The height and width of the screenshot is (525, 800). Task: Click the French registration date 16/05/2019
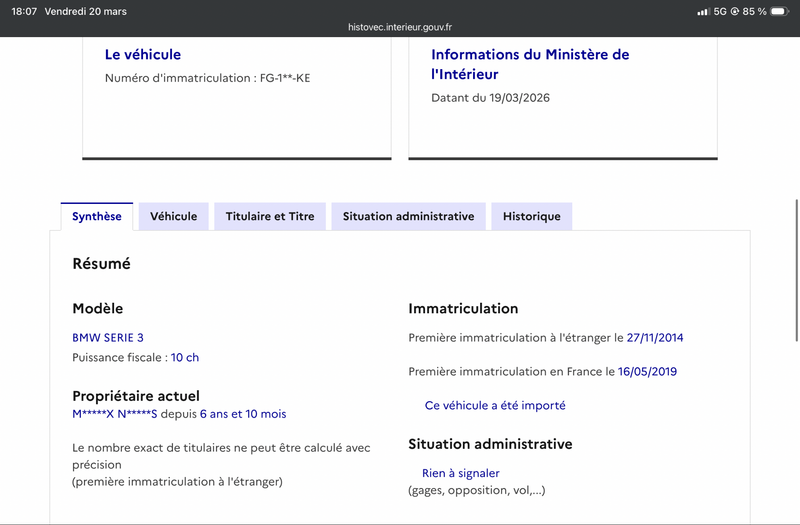(647, 371)
